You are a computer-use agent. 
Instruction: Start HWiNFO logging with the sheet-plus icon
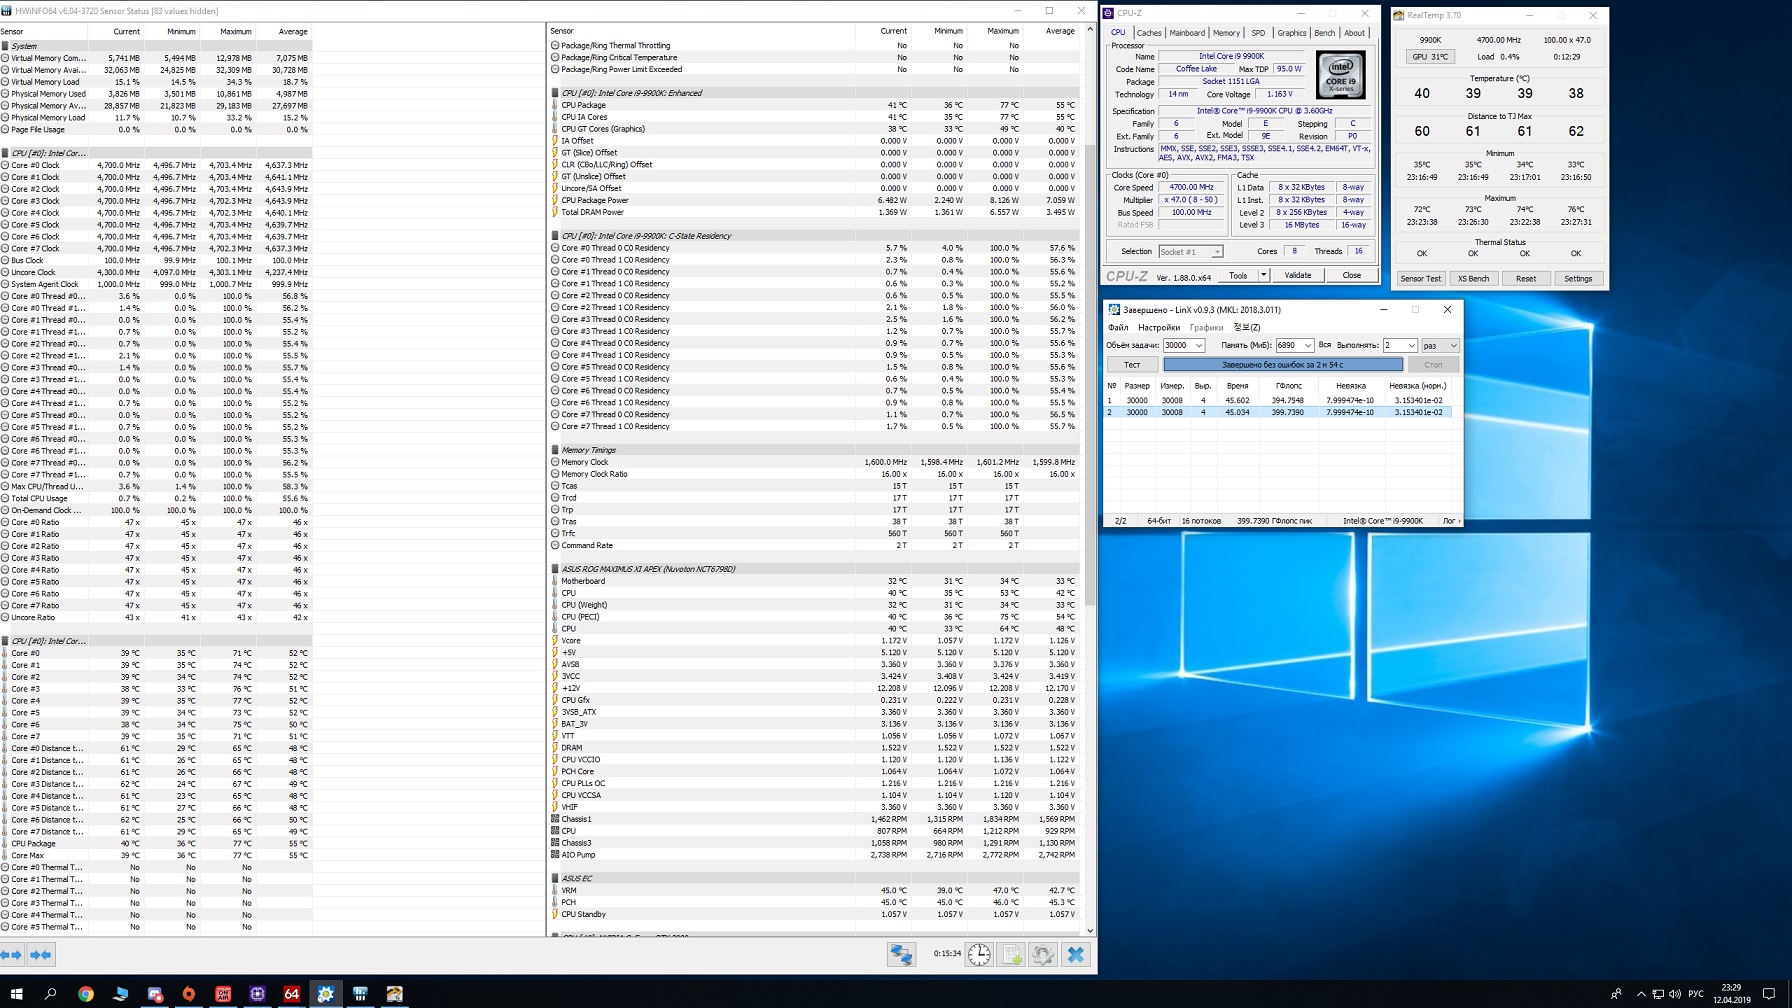click(1011, 955)
